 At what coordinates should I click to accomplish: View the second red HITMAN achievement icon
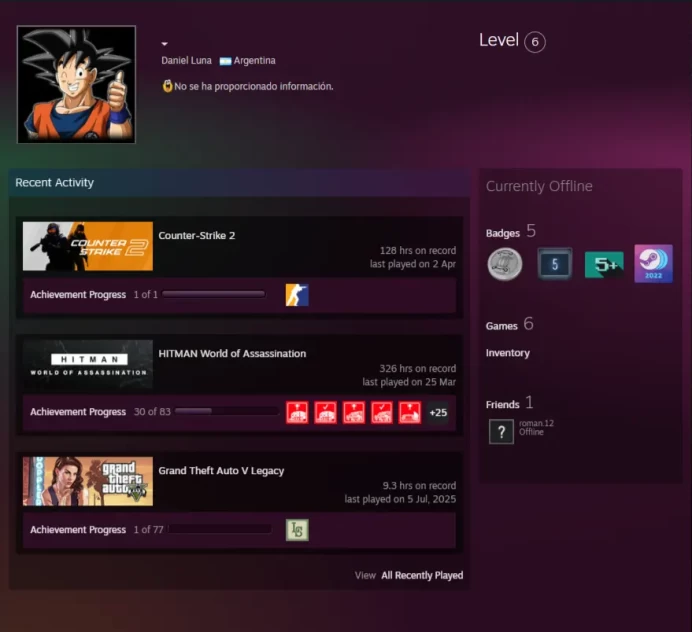click(x=325, y=413)
